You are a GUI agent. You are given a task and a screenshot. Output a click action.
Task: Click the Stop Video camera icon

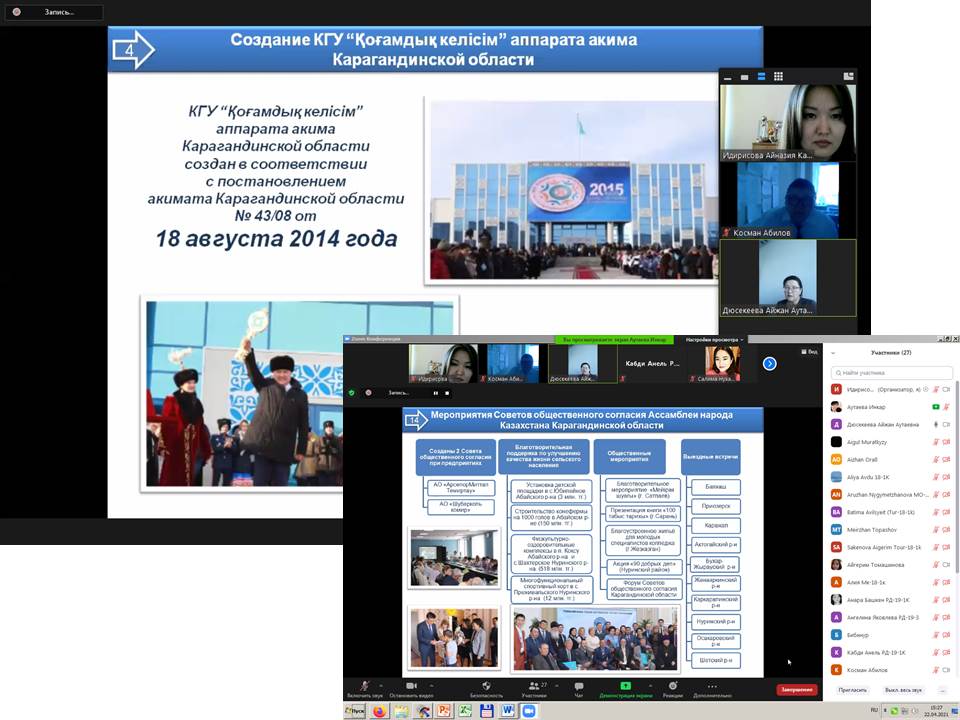click(411, 685)
